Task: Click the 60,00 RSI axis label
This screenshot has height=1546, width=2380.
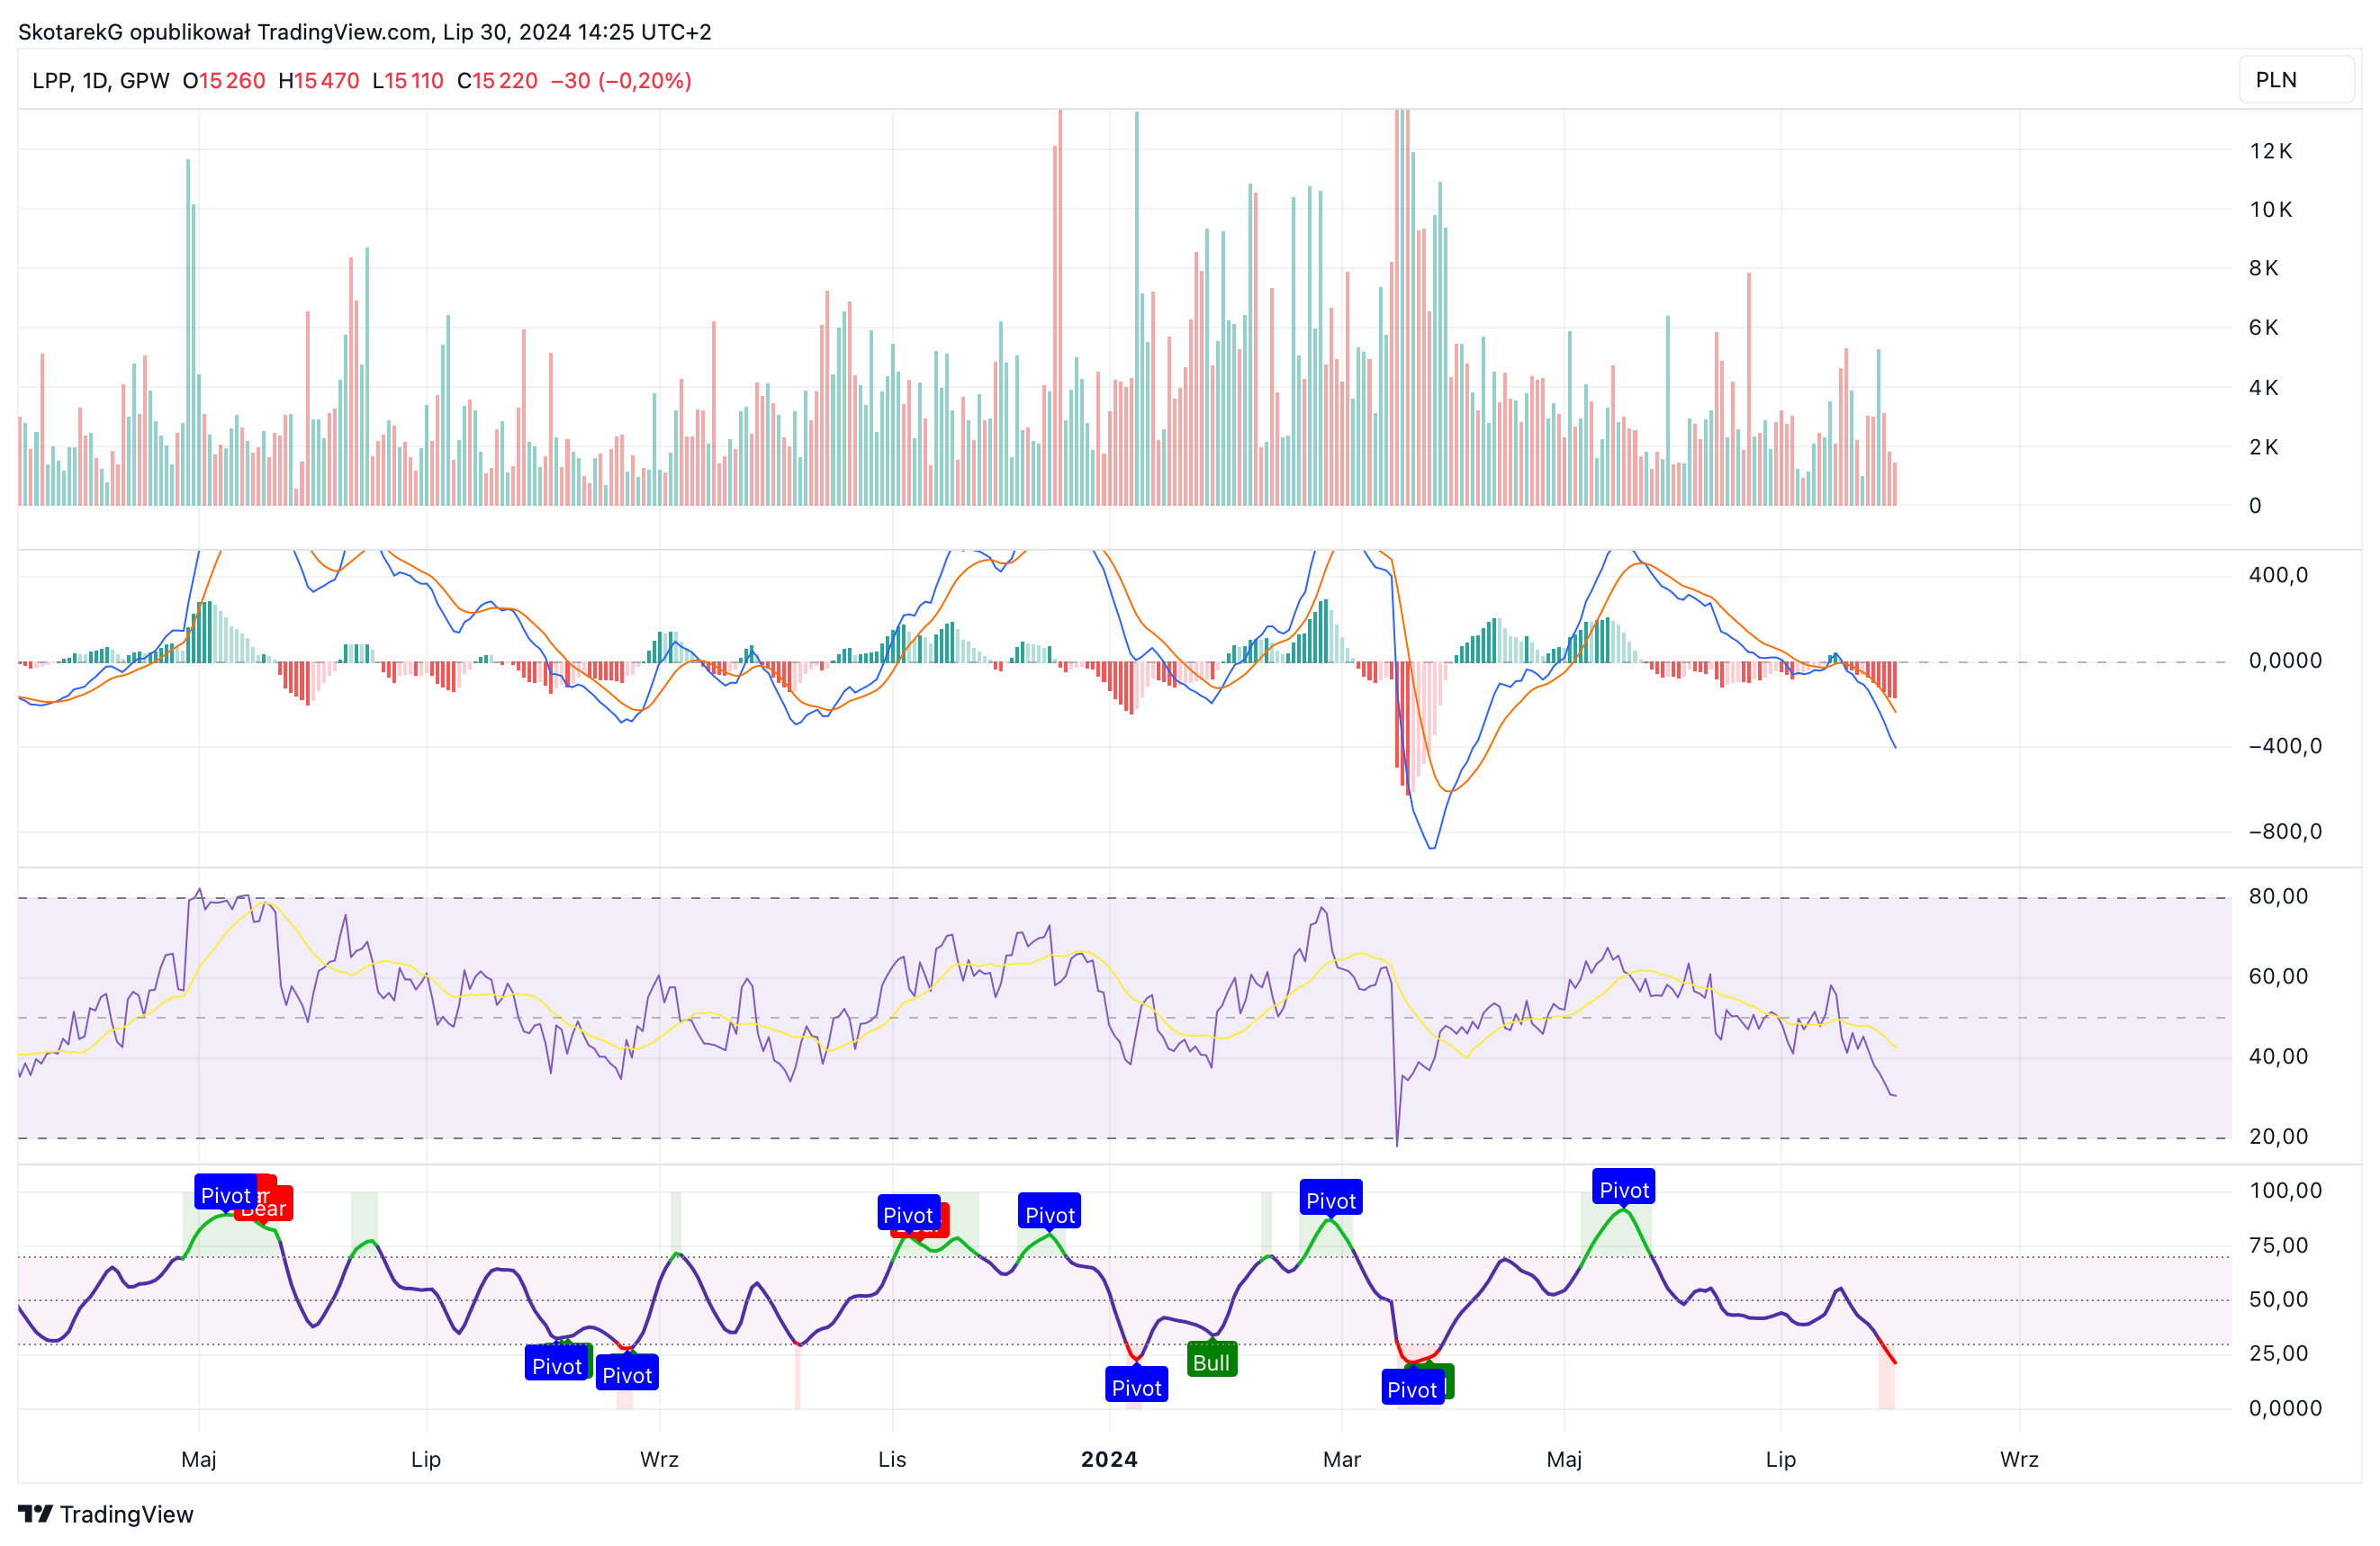Action: point(2278,976)
